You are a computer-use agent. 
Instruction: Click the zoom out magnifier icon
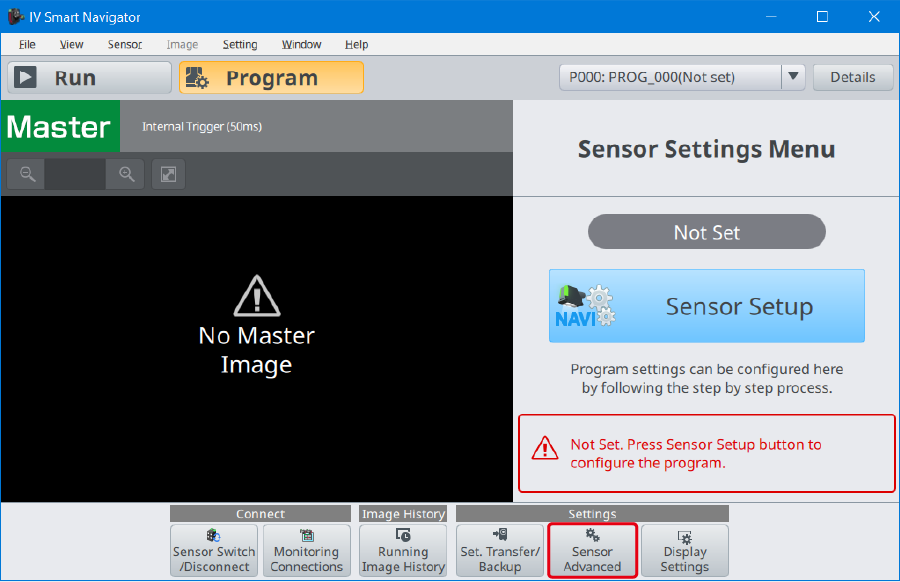(27, 174)
